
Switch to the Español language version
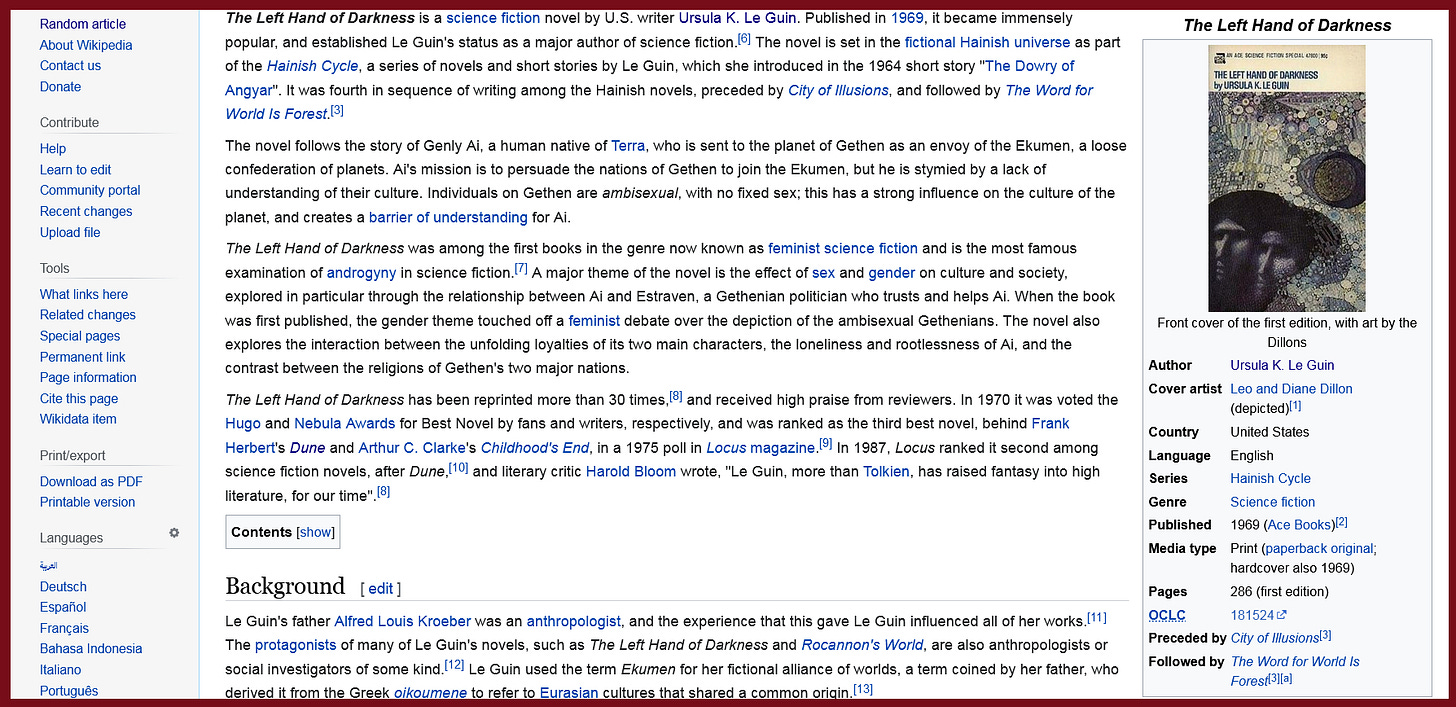click(x=63, y=607)
